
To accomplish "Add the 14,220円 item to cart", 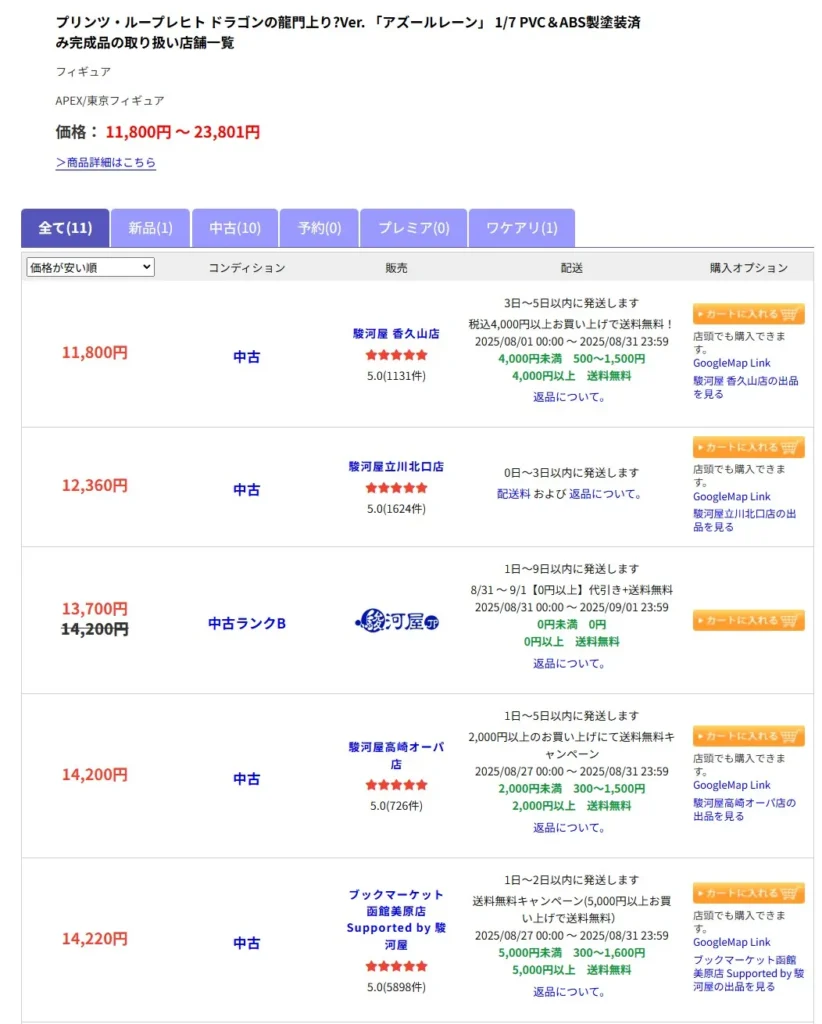I will [x=748, y=893].
